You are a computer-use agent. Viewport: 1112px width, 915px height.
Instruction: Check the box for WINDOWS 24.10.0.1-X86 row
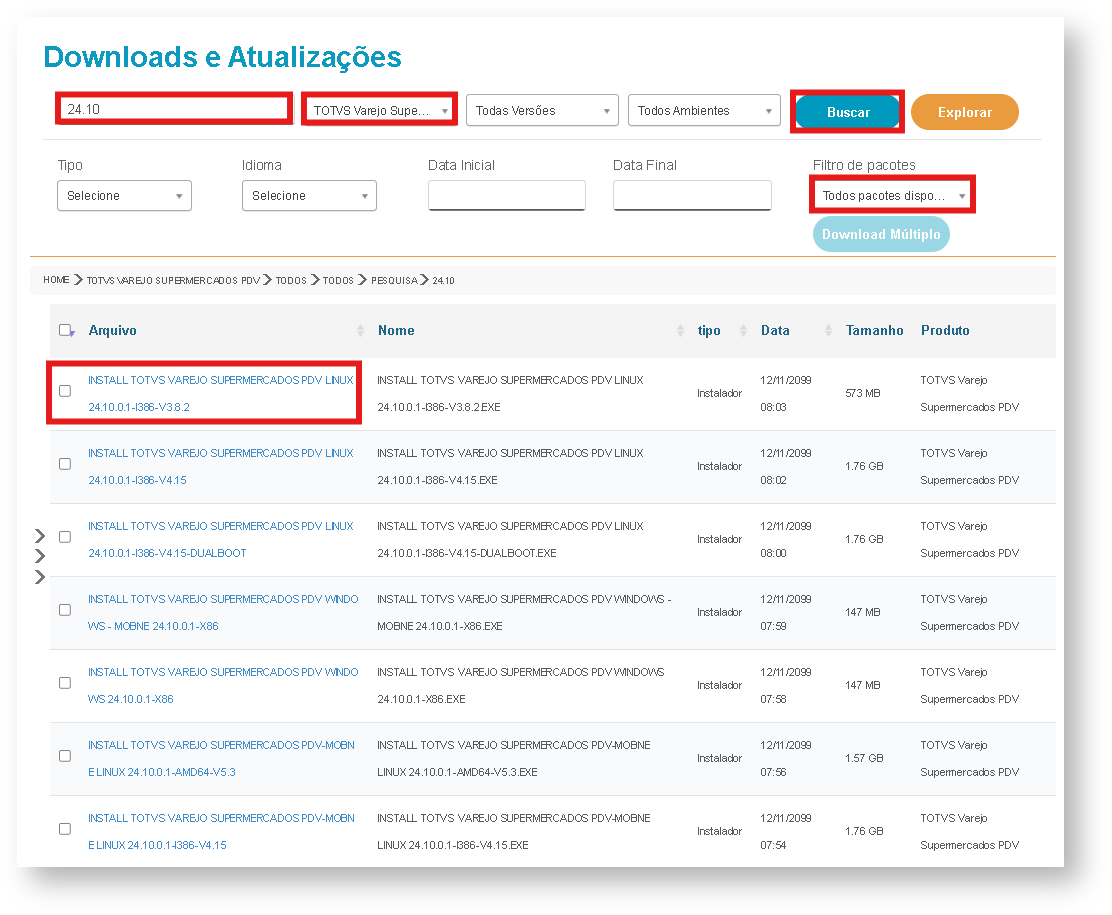tap(65, 683)
